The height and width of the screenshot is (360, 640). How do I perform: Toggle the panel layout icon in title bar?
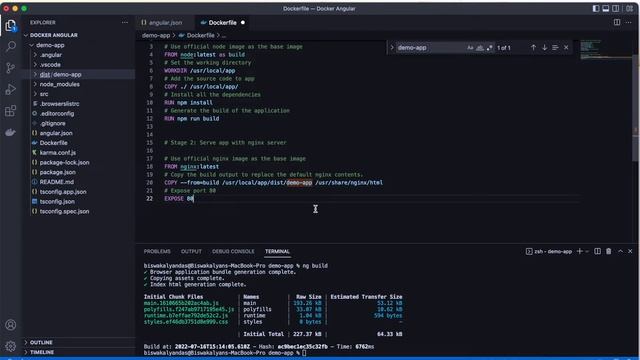tap(606, 9)
